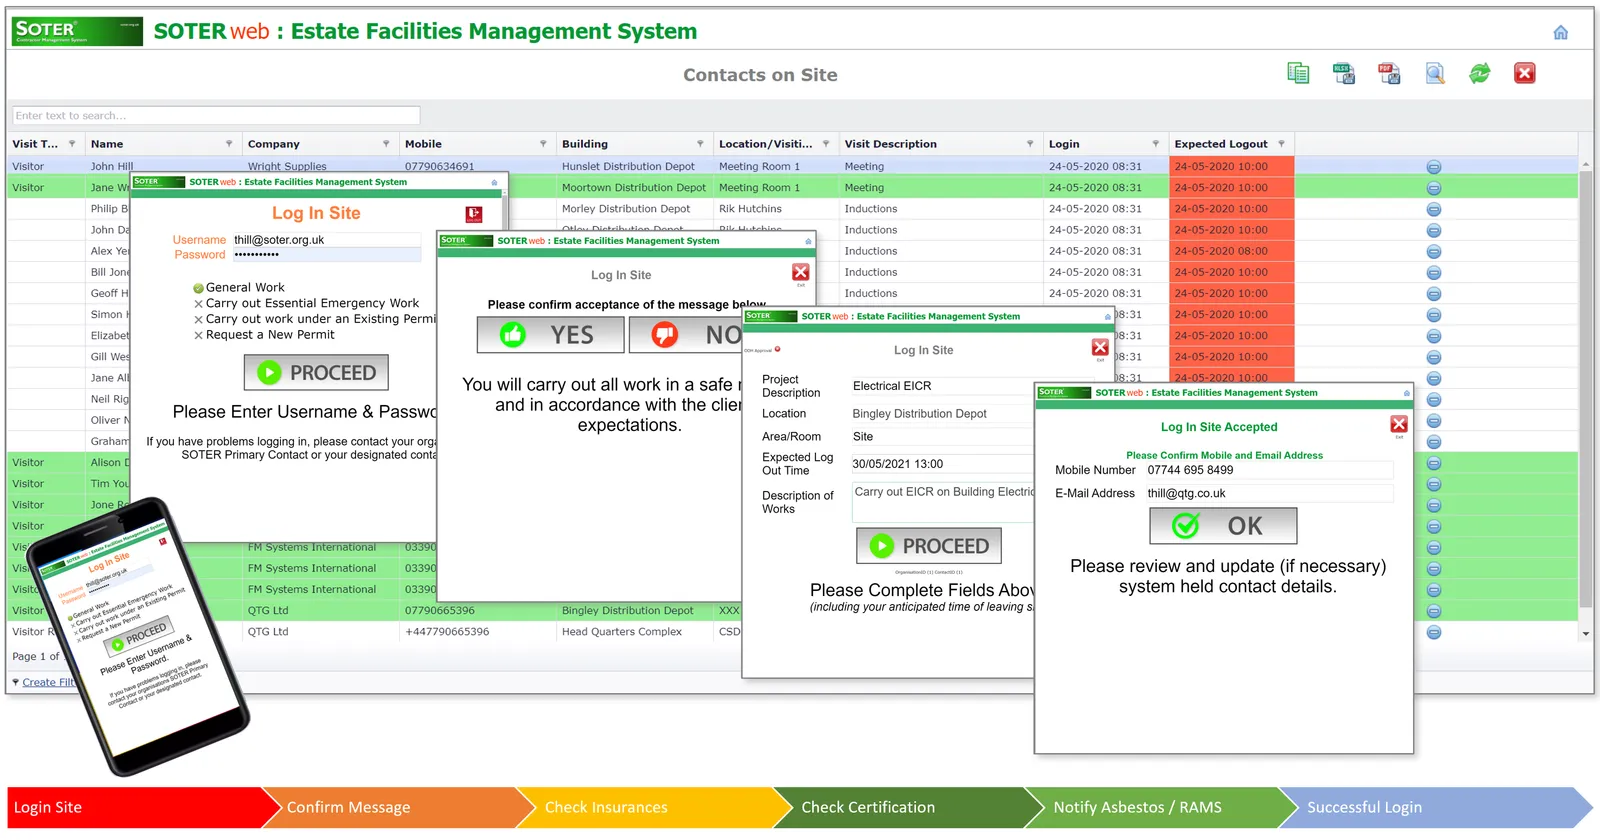Click grid scrollbar up arrow
1600x840 pixels.
[1586, 165]
